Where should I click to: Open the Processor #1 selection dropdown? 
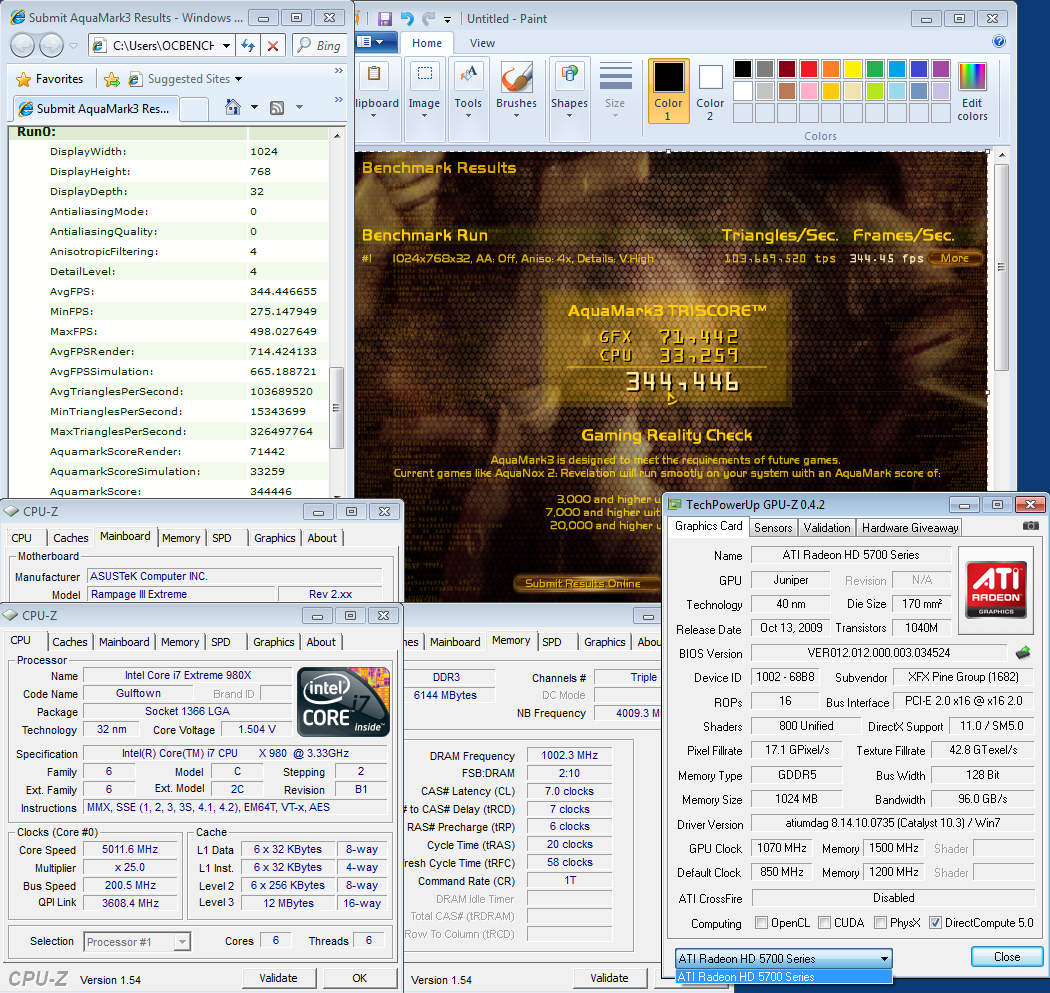click(137, 941)
